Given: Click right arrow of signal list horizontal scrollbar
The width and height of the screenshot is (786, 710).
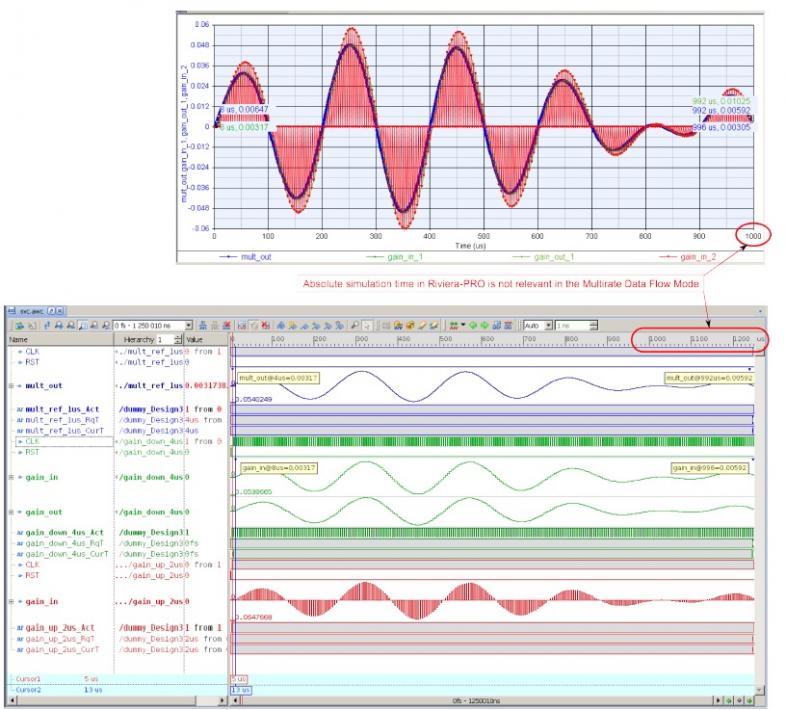Looking at the screenshot, I should pos(222,700).
